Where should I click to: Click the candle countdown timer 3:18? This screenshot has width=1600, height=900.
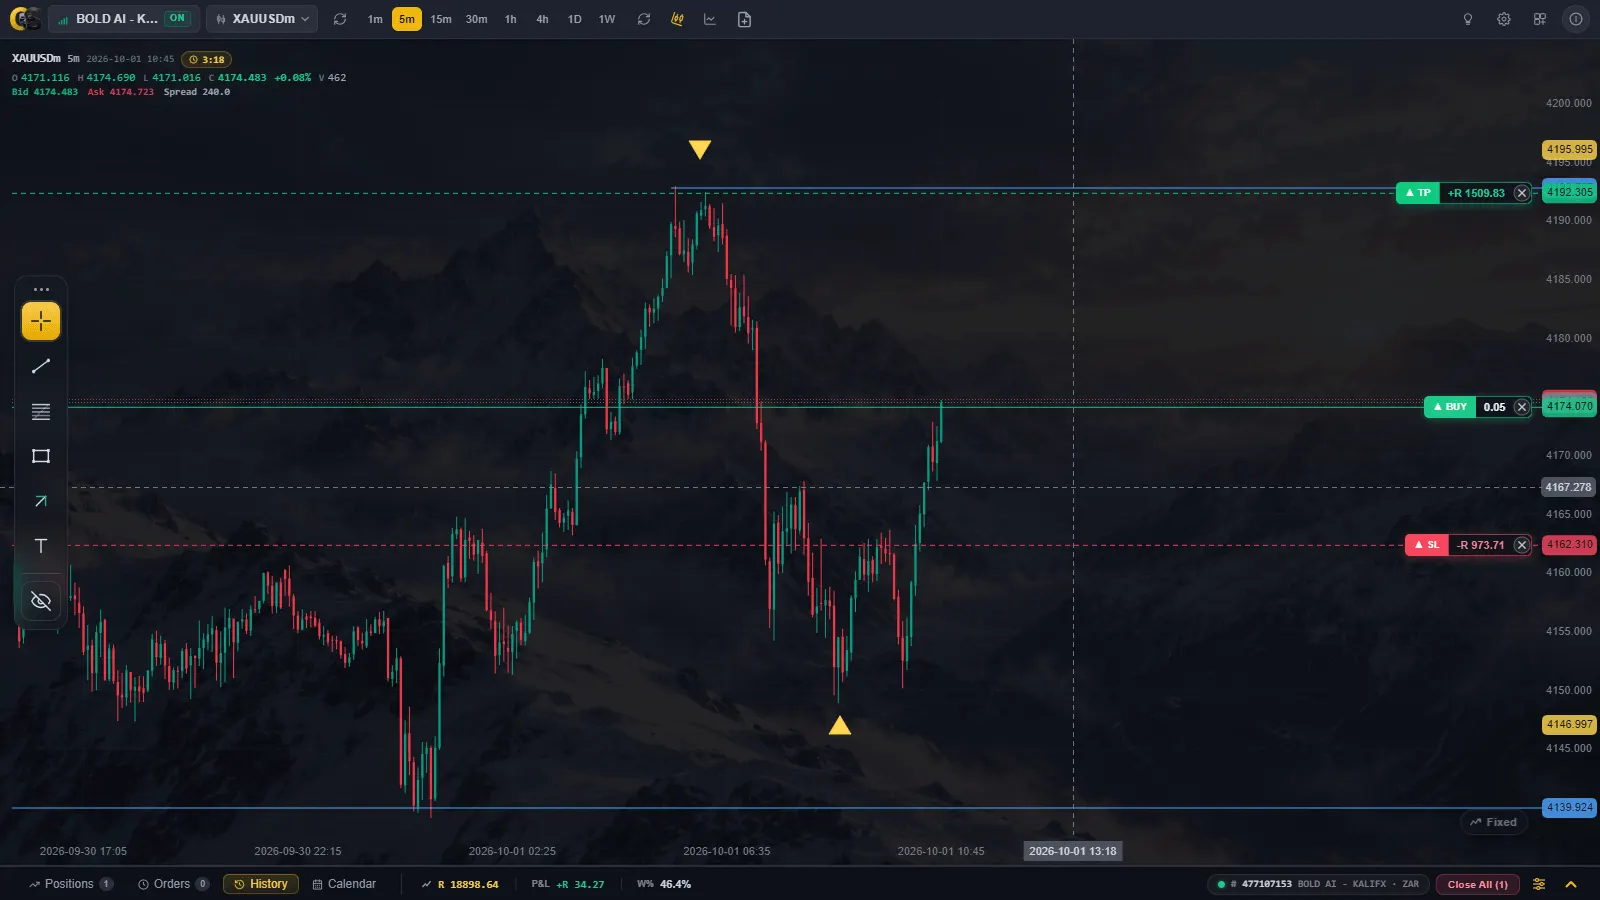pyautogui.click(x=207, y=59)
